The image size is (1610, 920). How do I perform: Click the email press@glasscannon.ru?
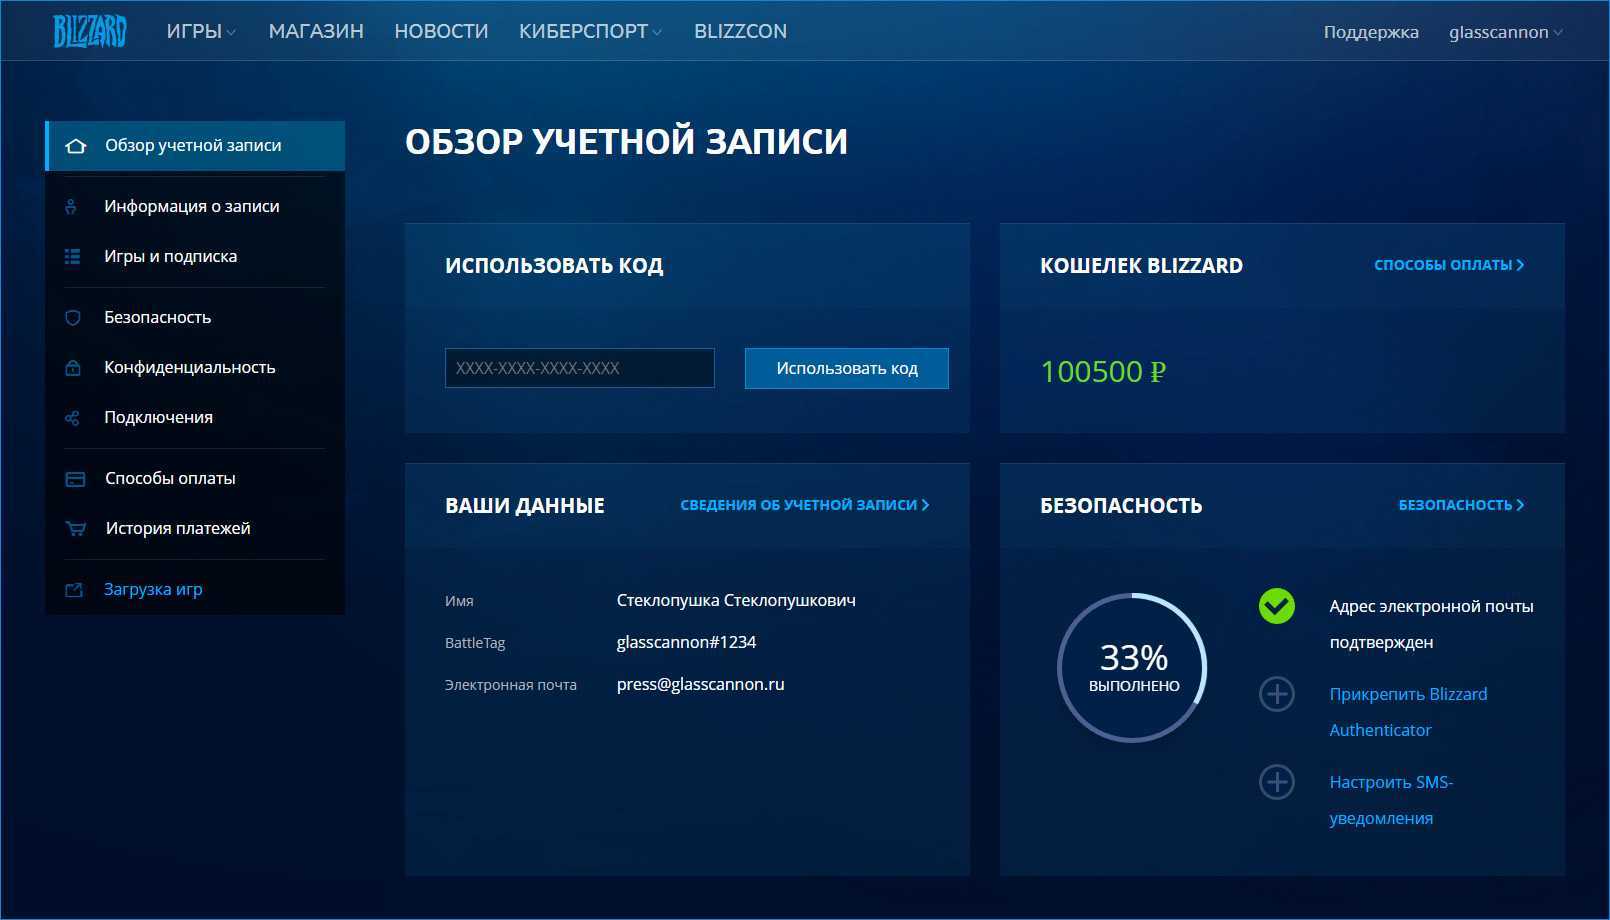point(700,684)
